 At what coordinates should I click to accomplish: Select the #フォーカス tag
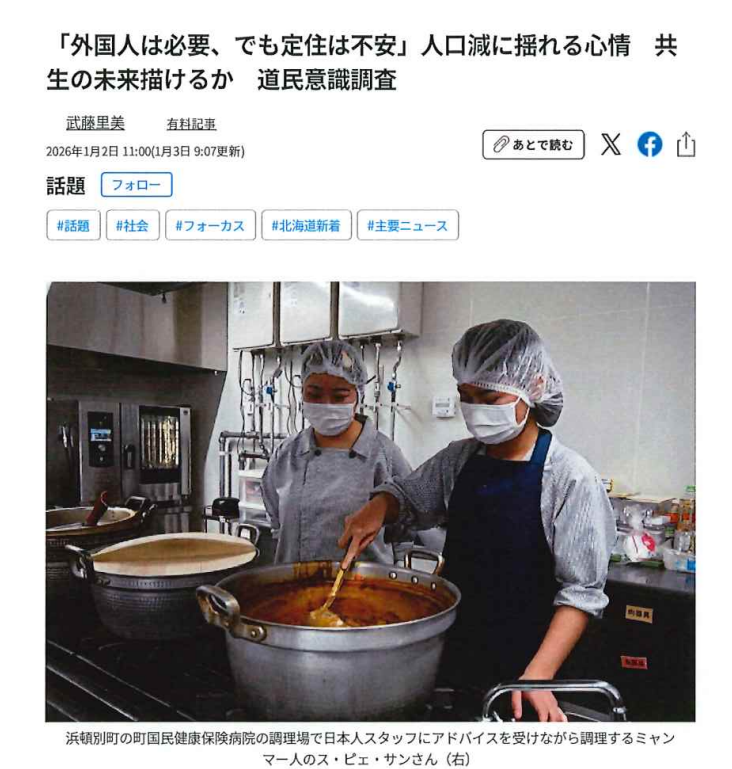(210, 225)
